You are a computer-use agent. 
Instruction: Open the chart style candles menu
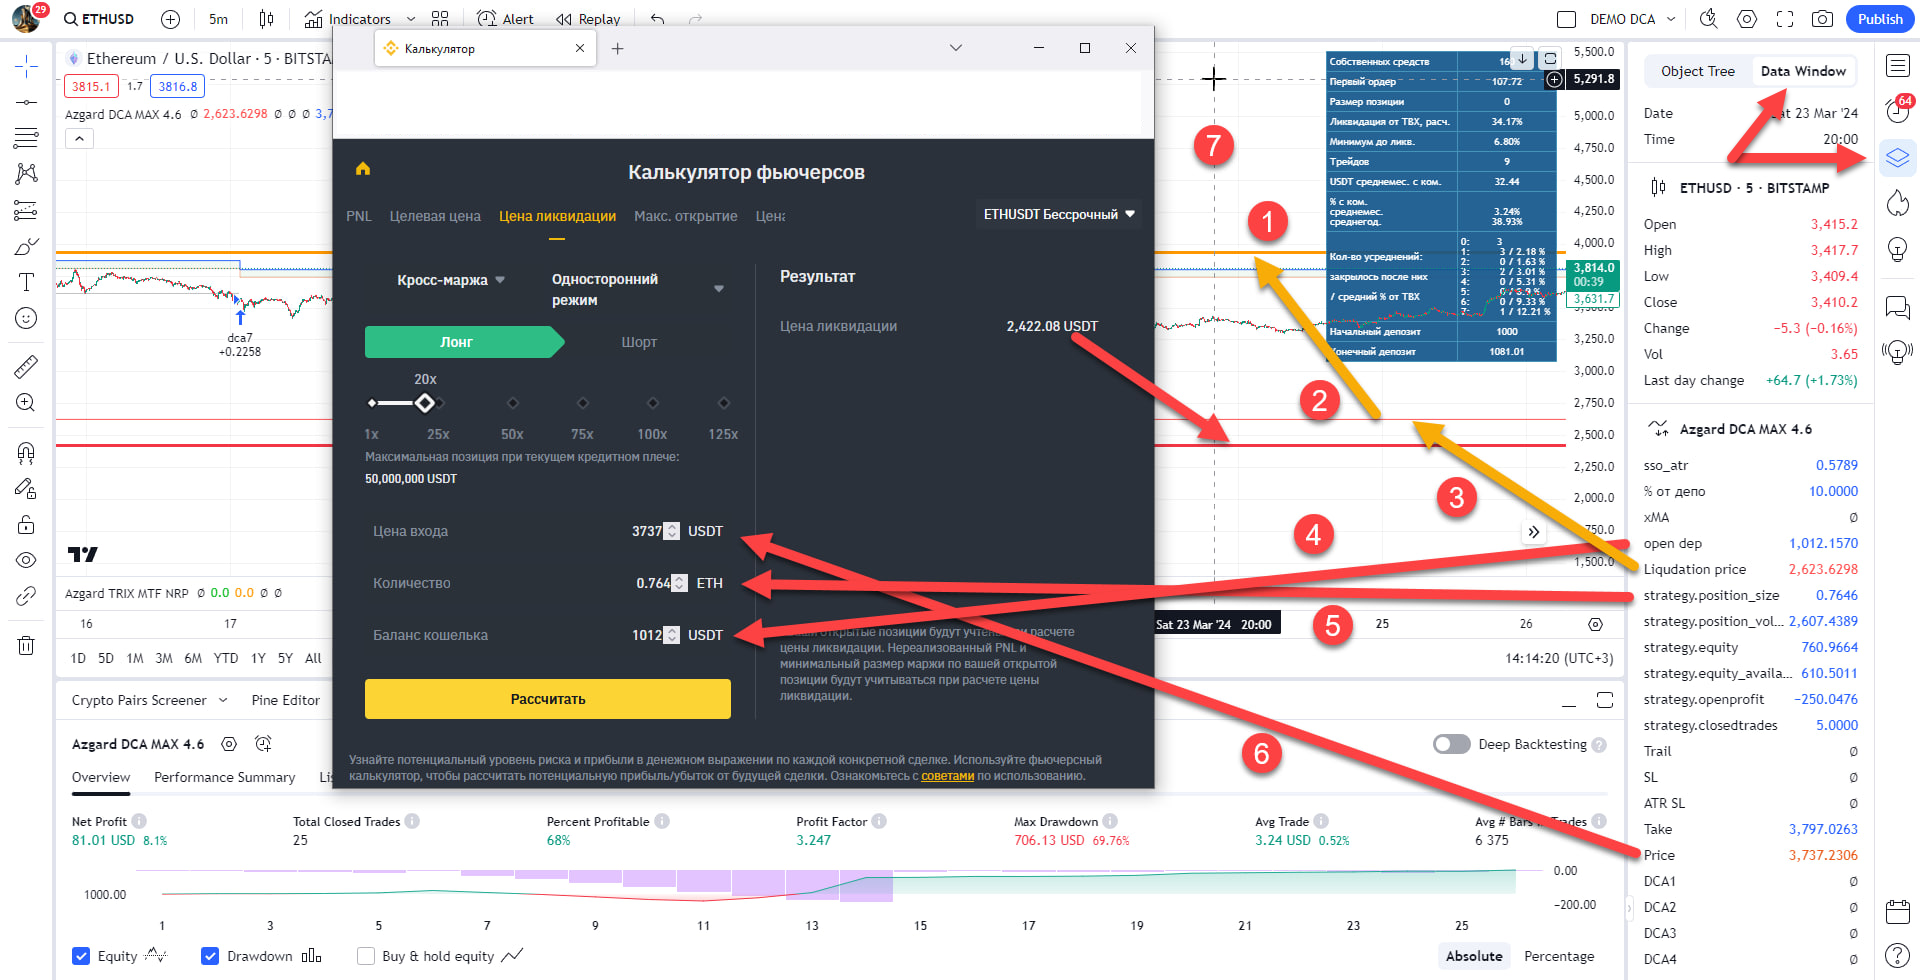(266, 19)
